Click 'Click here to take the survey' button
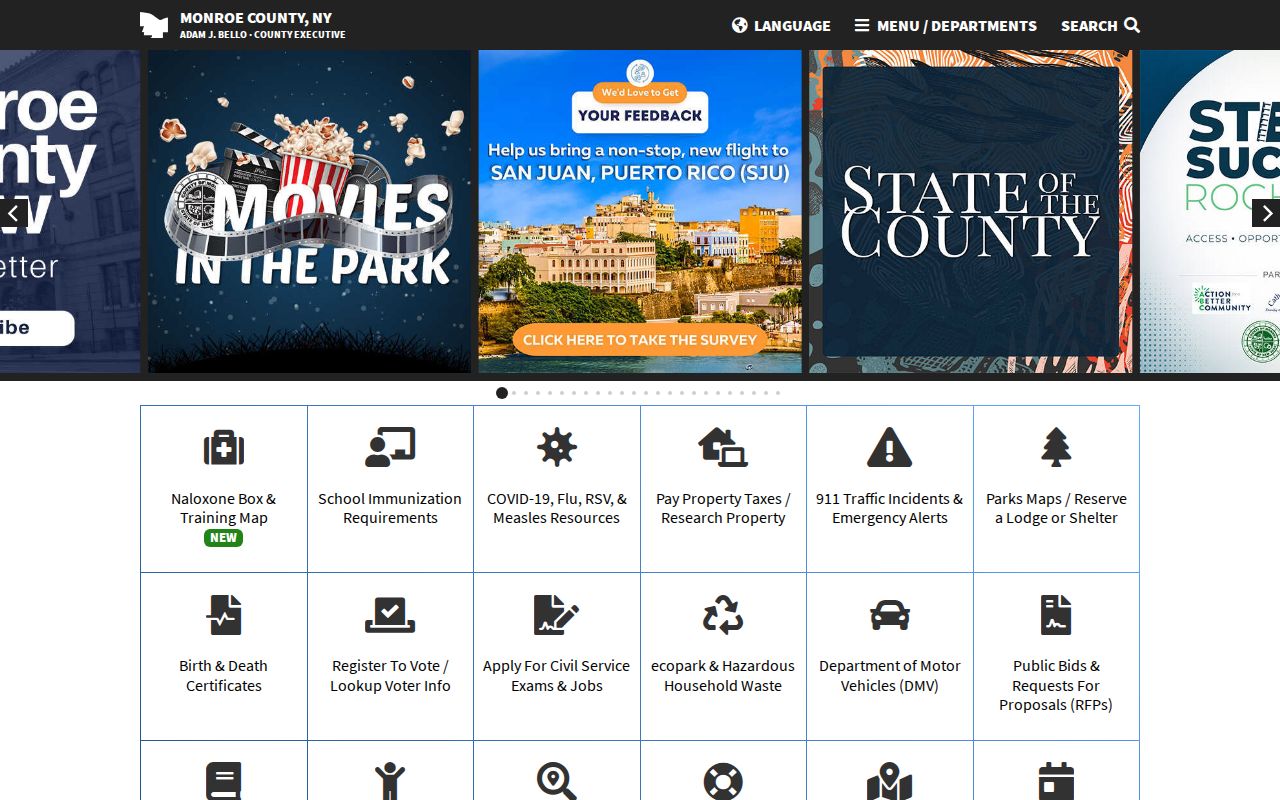 click(640, 340)
